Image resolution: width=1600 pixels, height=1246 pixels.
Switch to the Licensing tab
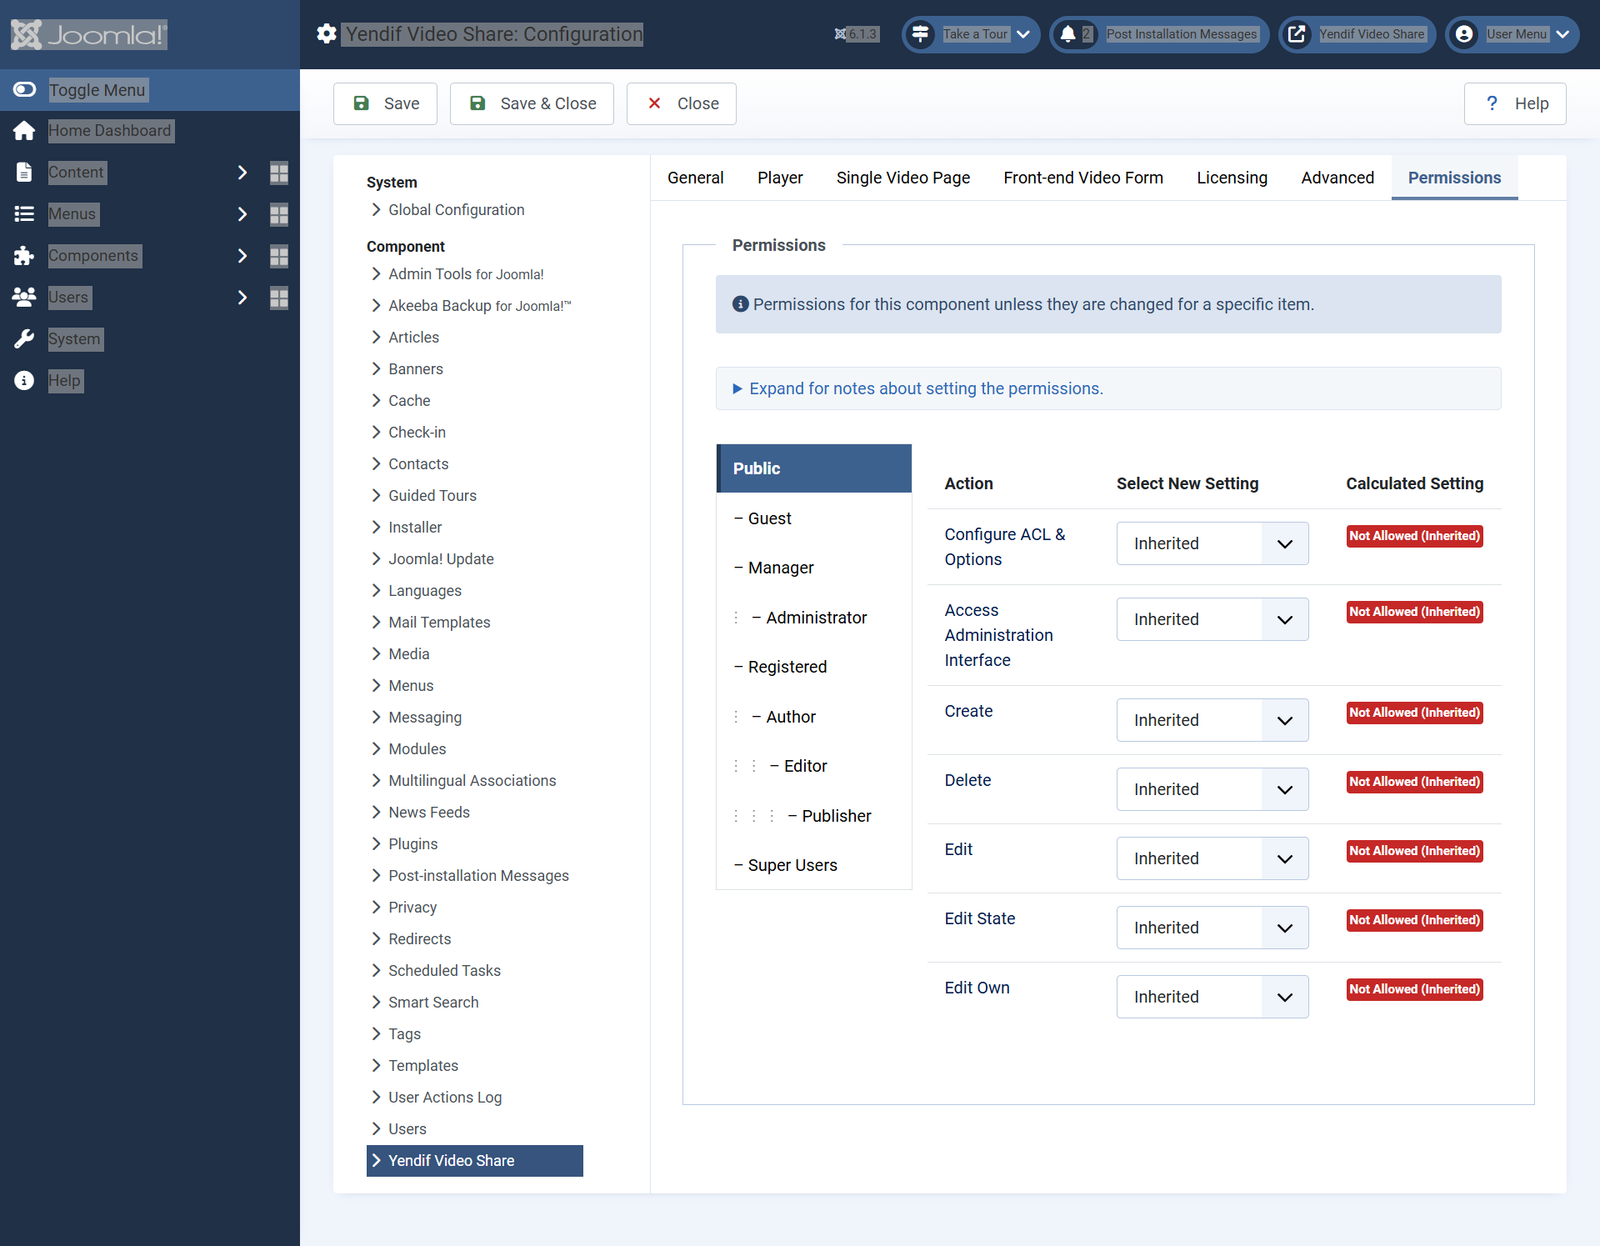pos(1232,178)
